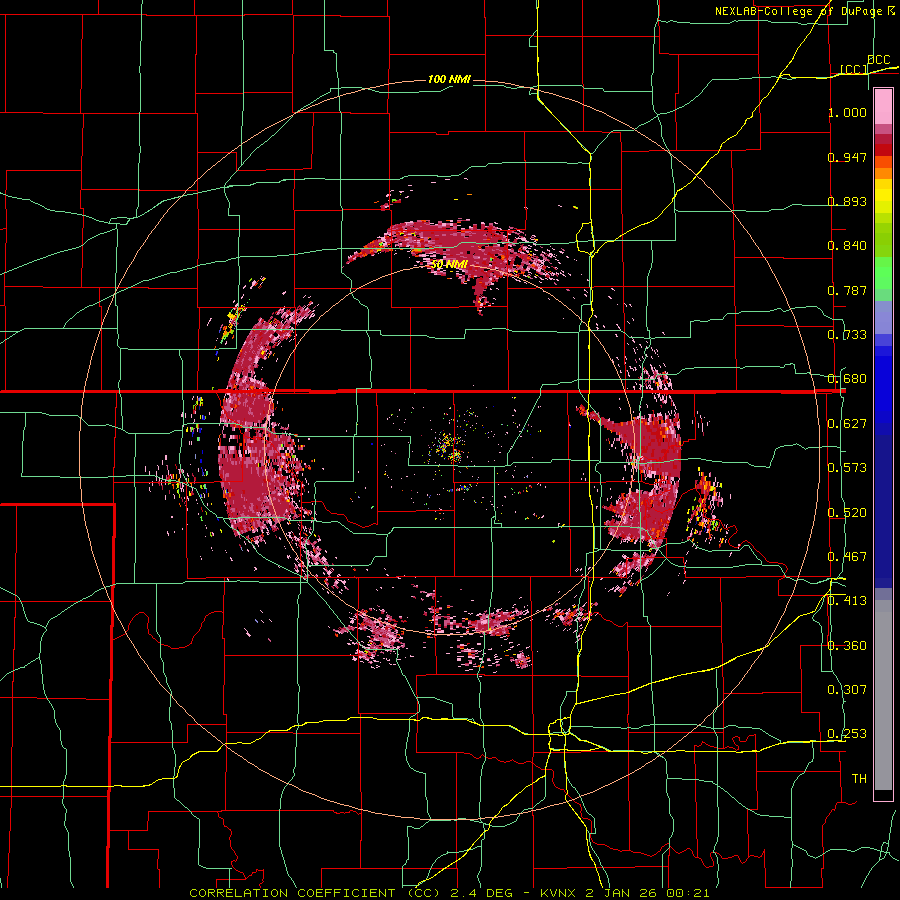Click the 0.787 scale value
Viewport: 900px width, 900px height.
pos(847,290)
